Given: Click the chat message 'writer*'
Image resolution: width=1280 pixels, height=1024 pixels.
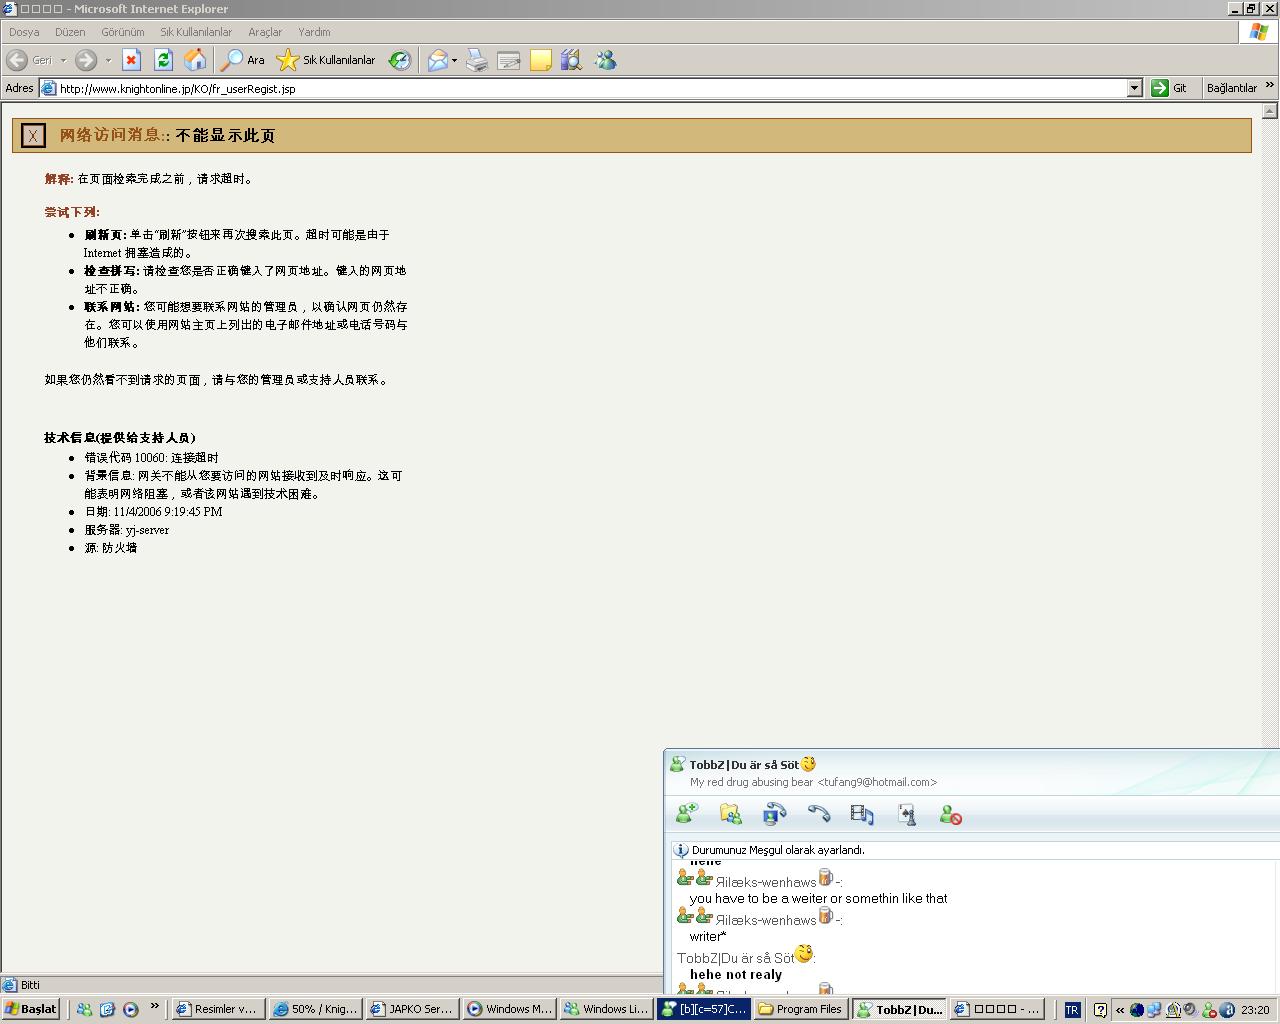Looking at the screenshot, I should (708, 936).
